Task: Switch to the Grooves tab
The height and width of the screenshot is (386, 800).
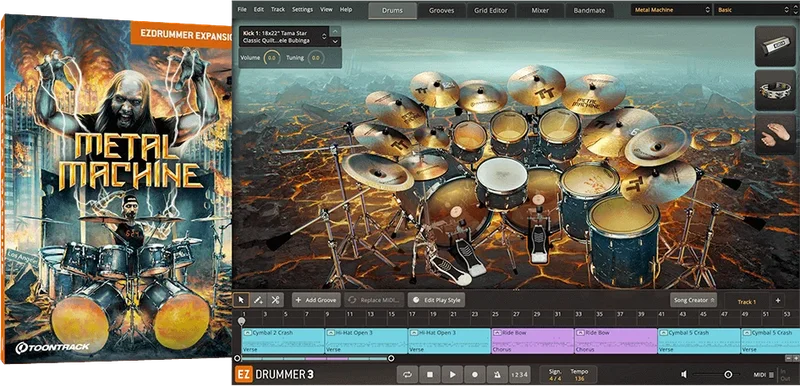Action: 442,10
